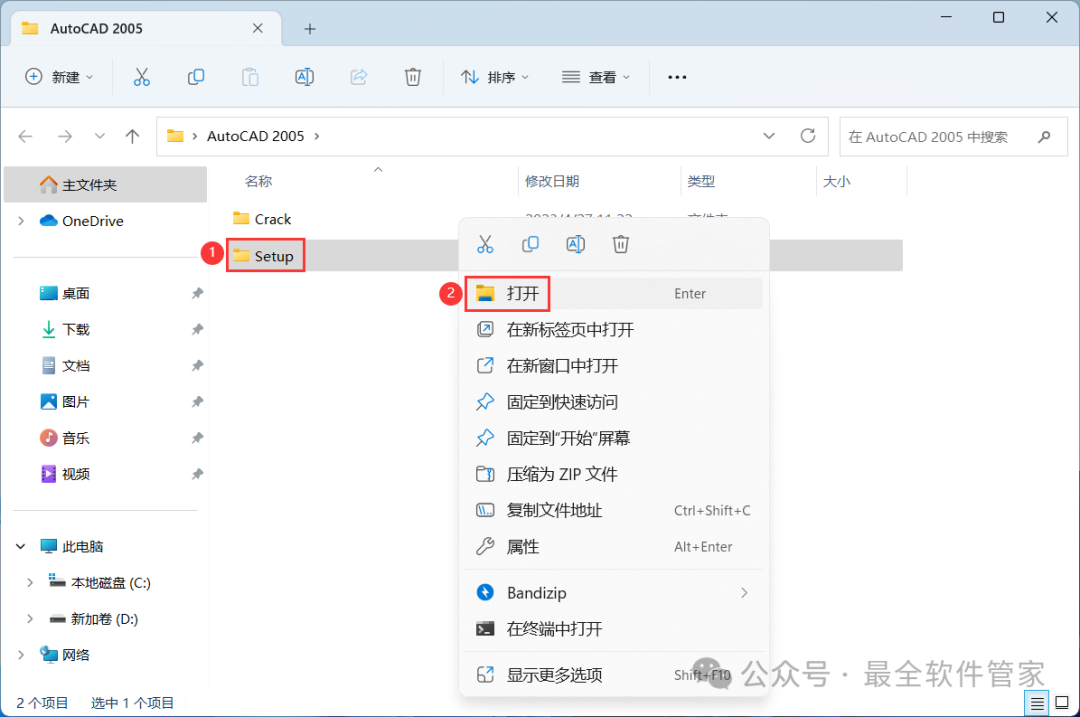This screenshot has height=717, width=1080.
Task: Unpin 文档 from quick access
Action: click(x=198, y=366)
